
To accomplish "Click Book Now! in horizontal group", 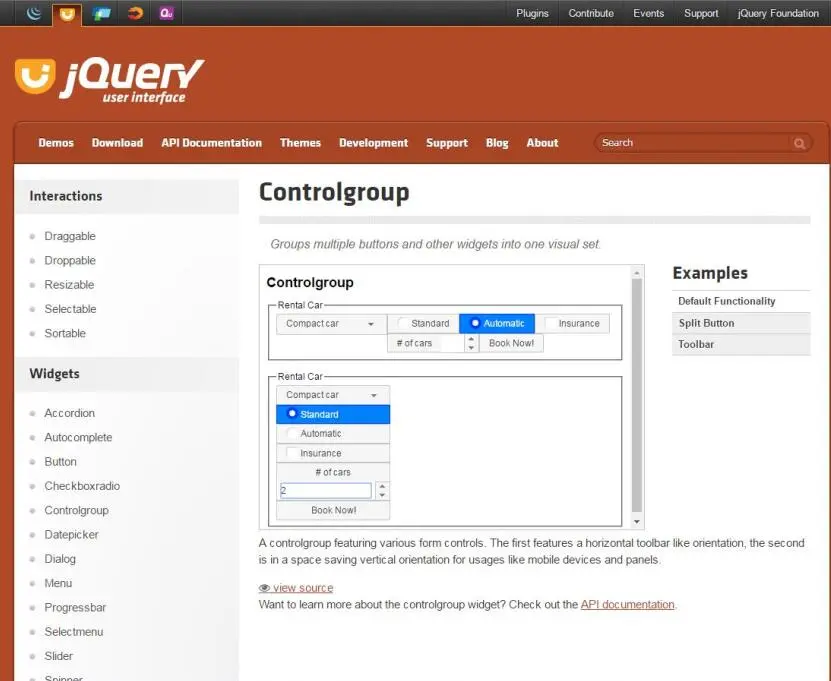I will (511, 343).
